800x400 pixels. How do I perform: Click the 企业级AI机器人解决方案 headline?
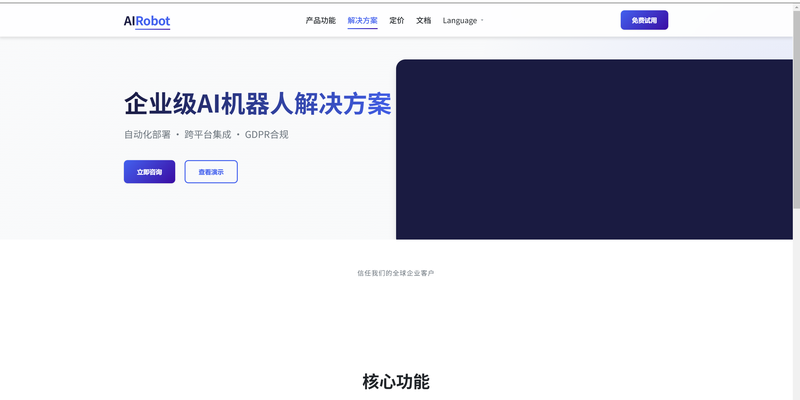258,104
